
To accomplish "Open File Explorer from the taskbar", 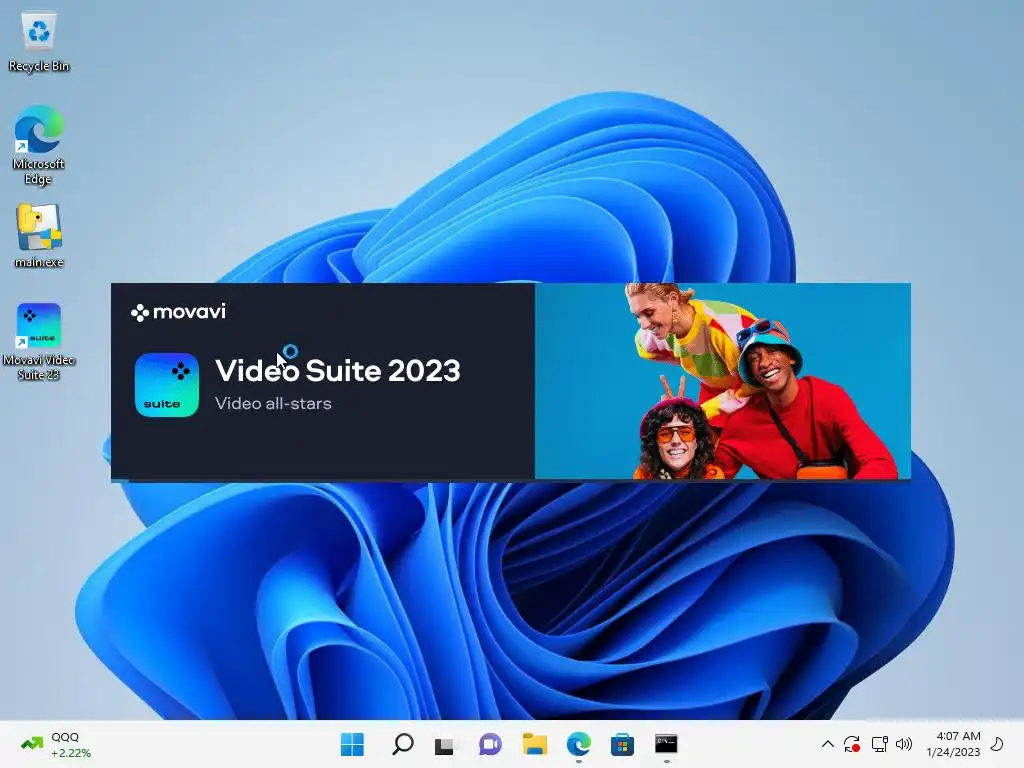I will pyautogui.click(x=534, y=744).
